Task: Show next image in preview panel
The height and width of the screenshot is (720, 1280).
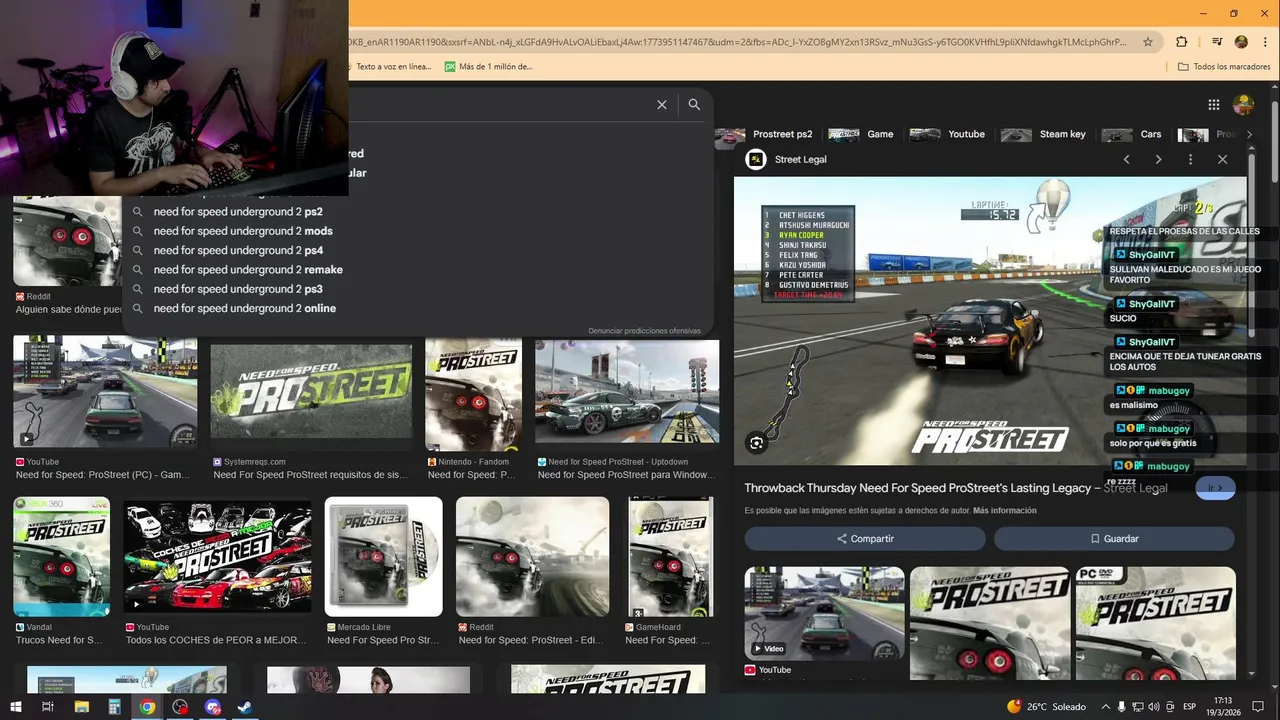Action: 1158,159
